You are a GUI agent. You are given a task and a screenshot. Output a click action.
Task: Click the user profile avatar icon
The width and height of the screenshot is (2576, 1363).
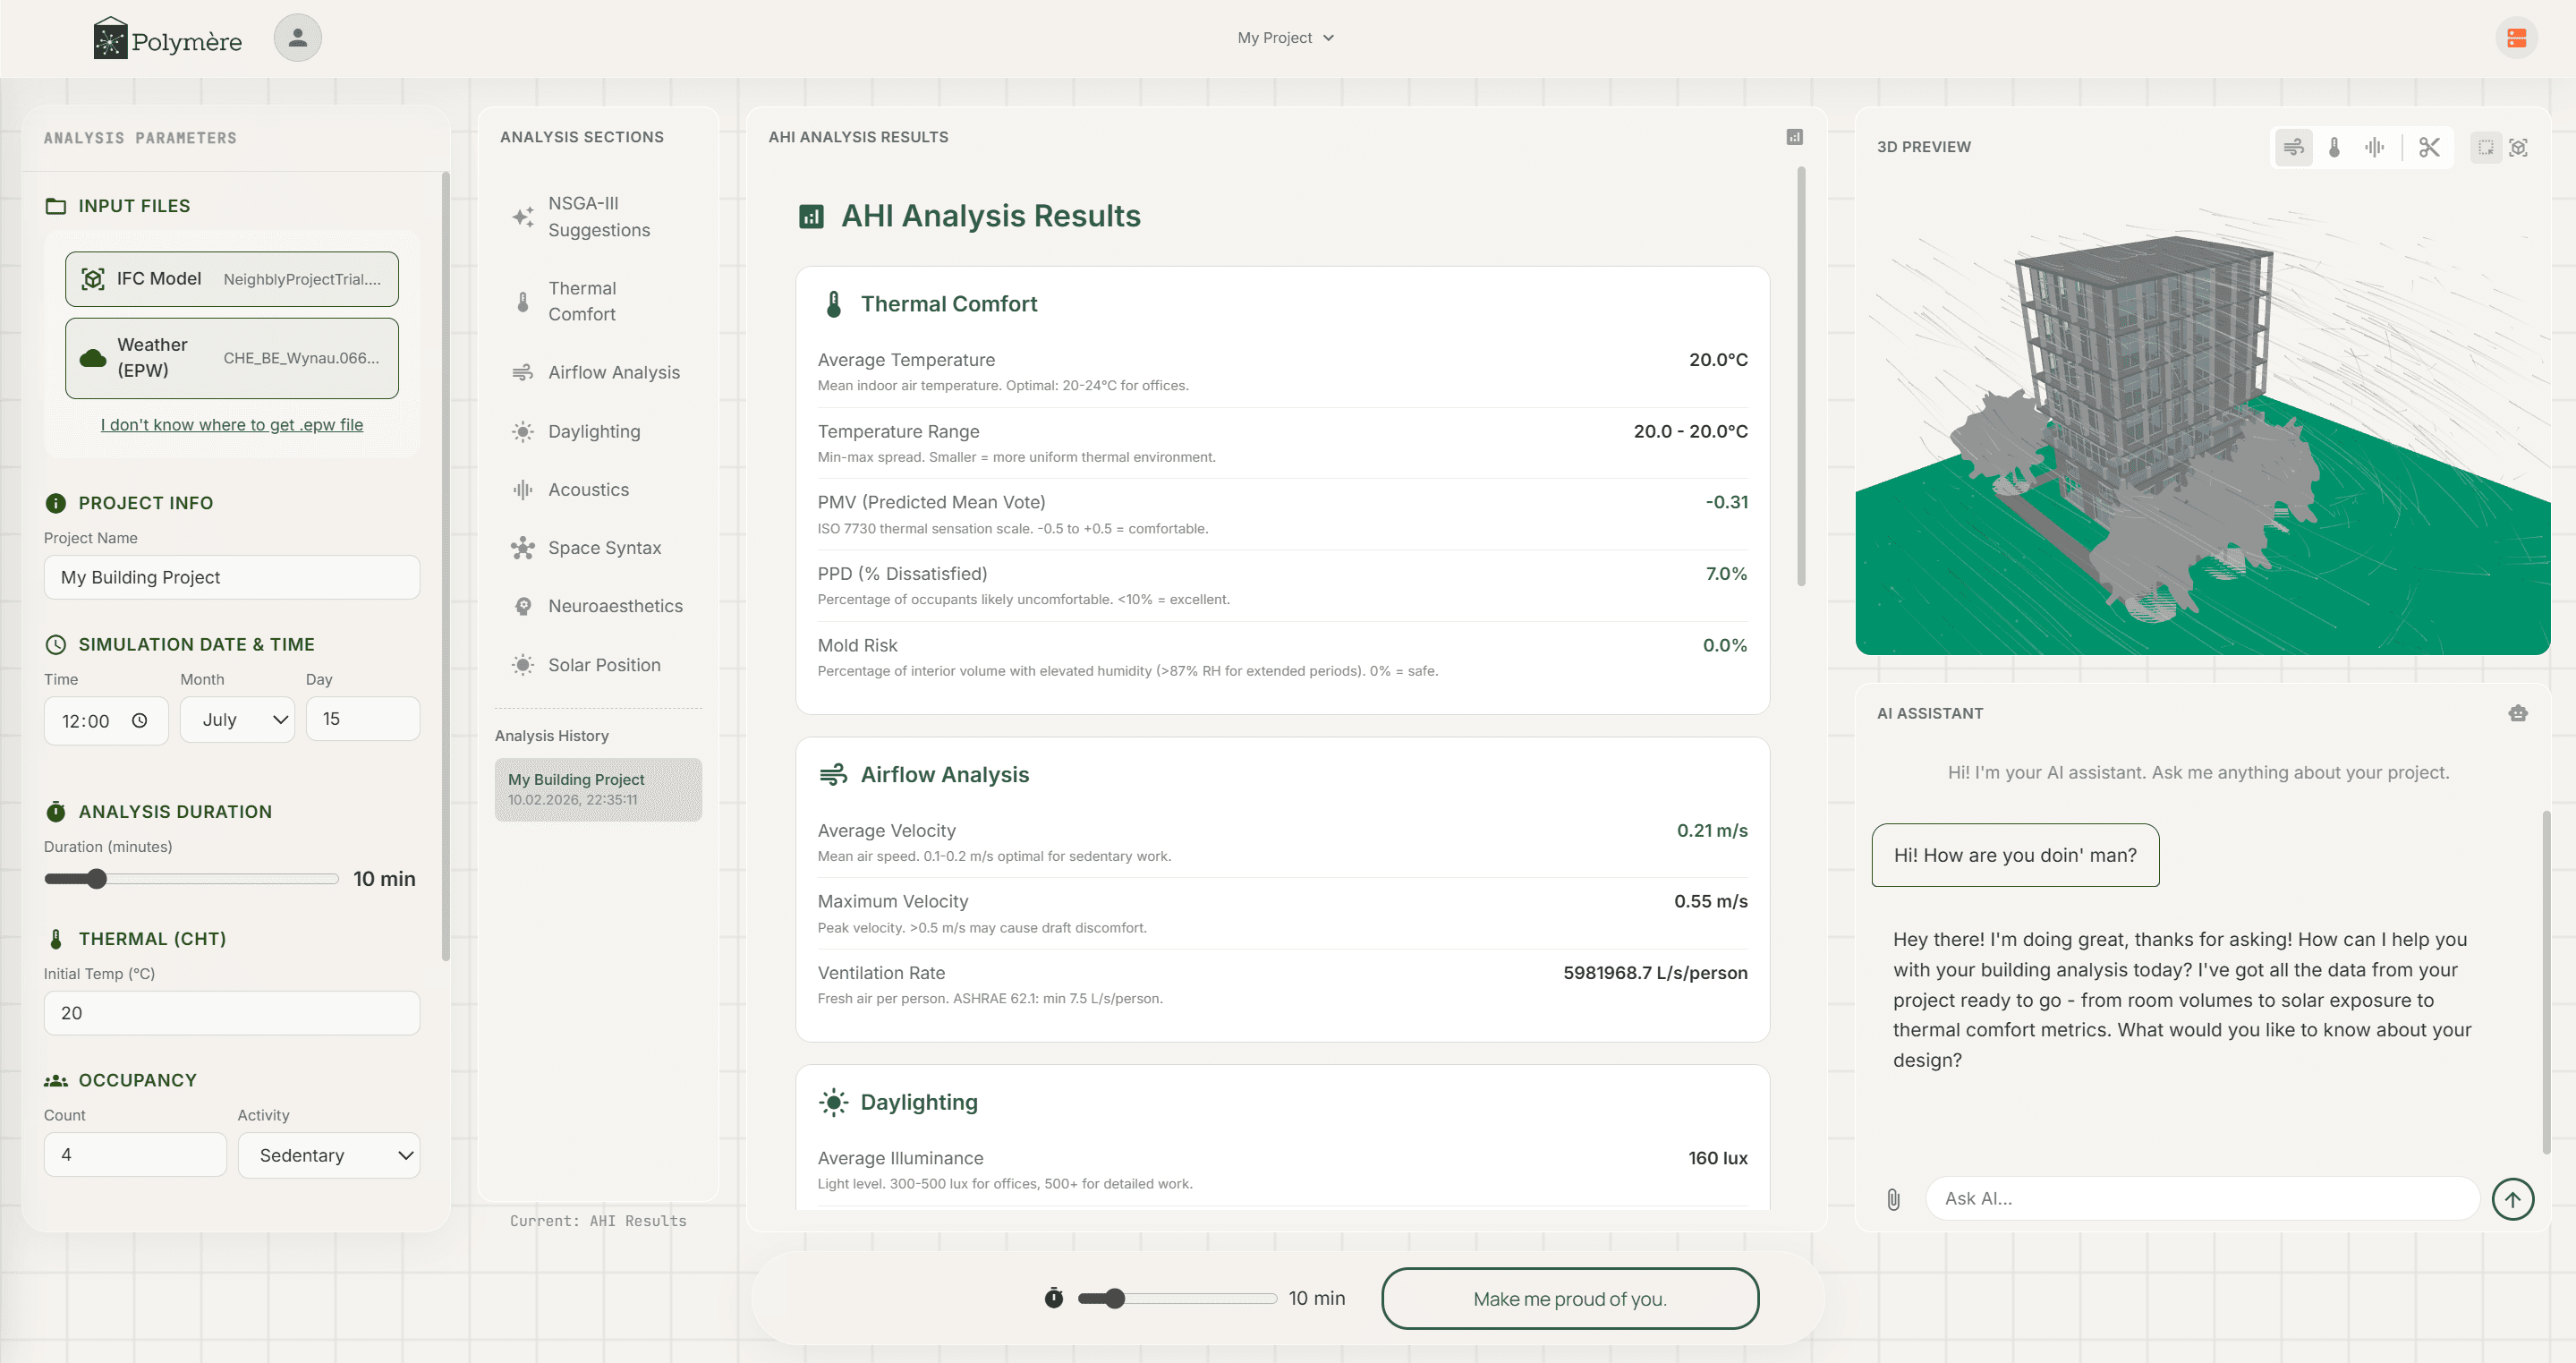[297, 38]
